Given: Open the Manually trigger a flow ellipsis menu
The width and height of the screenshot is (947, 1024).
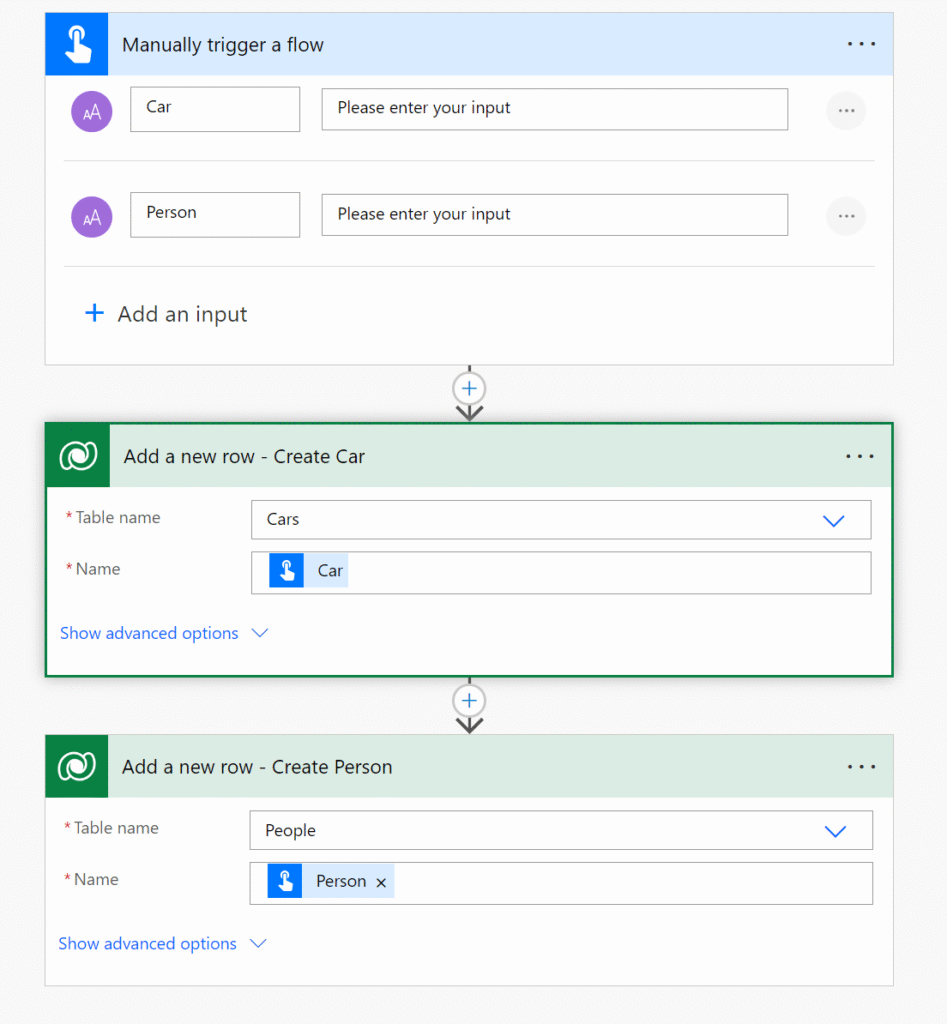Looking at the screenshot, I should [x=861, y=44].
